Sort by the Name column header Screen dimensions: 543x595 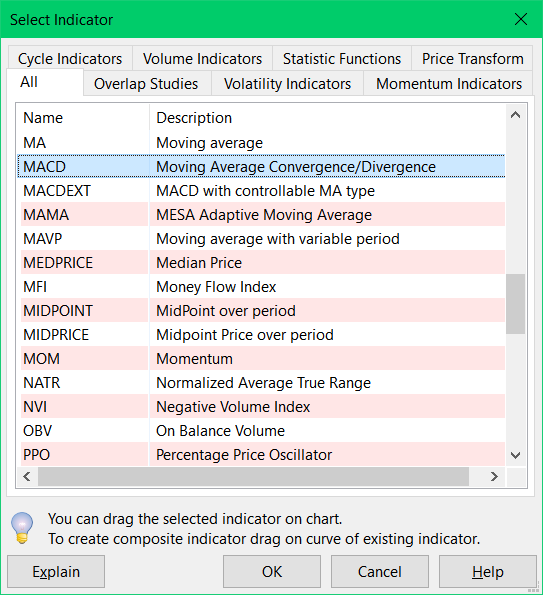pyautogui.click(x=83, y=118)
